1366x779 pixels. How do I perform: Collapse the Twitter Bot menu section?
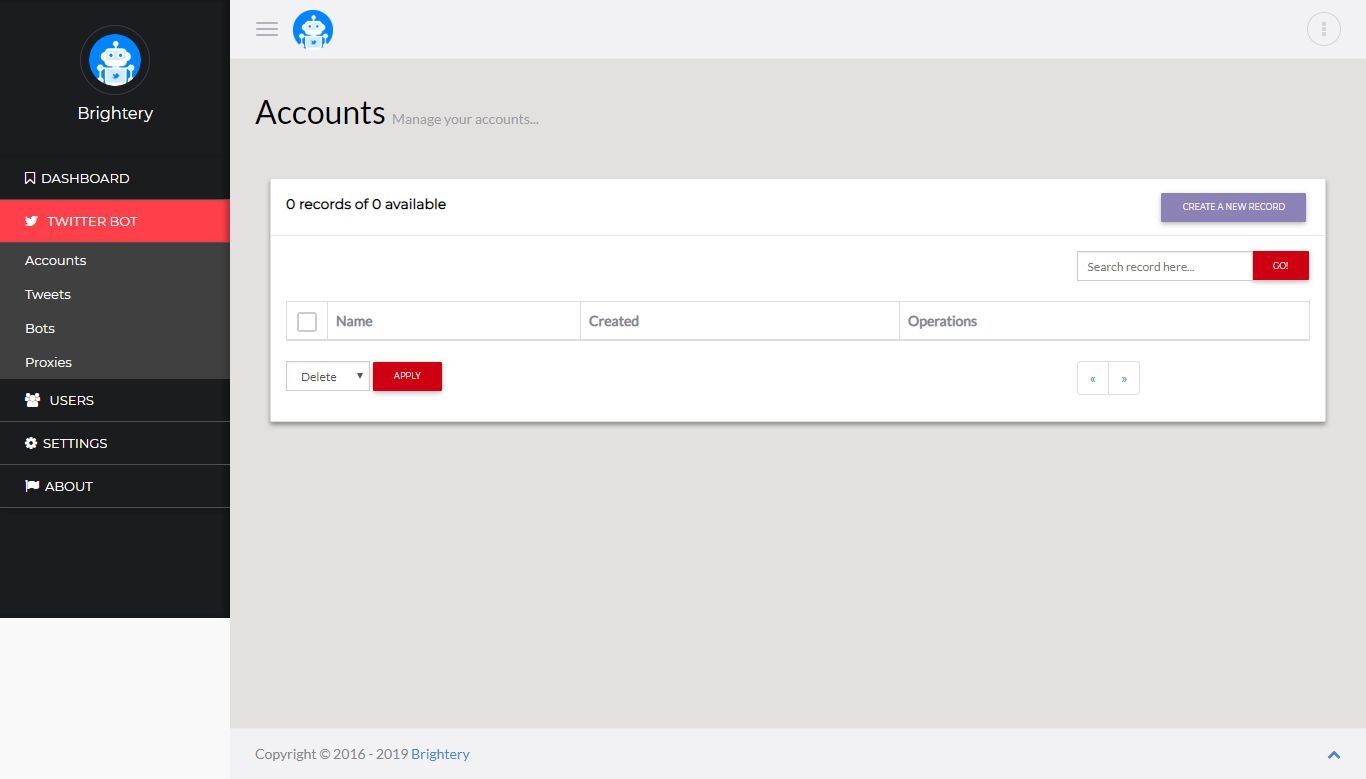point(115,221)
